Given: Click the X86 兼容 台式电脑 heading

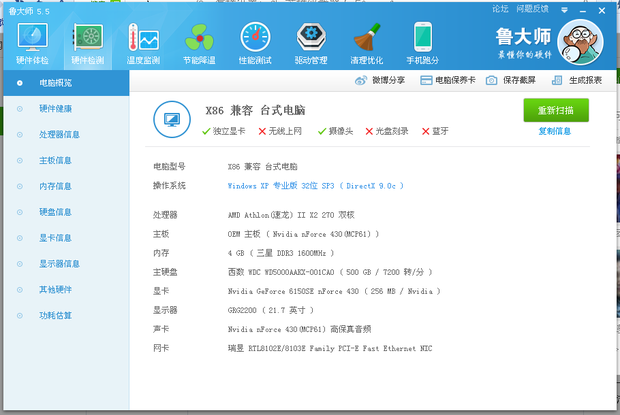Looking at the screenshot, I should 255,110.
